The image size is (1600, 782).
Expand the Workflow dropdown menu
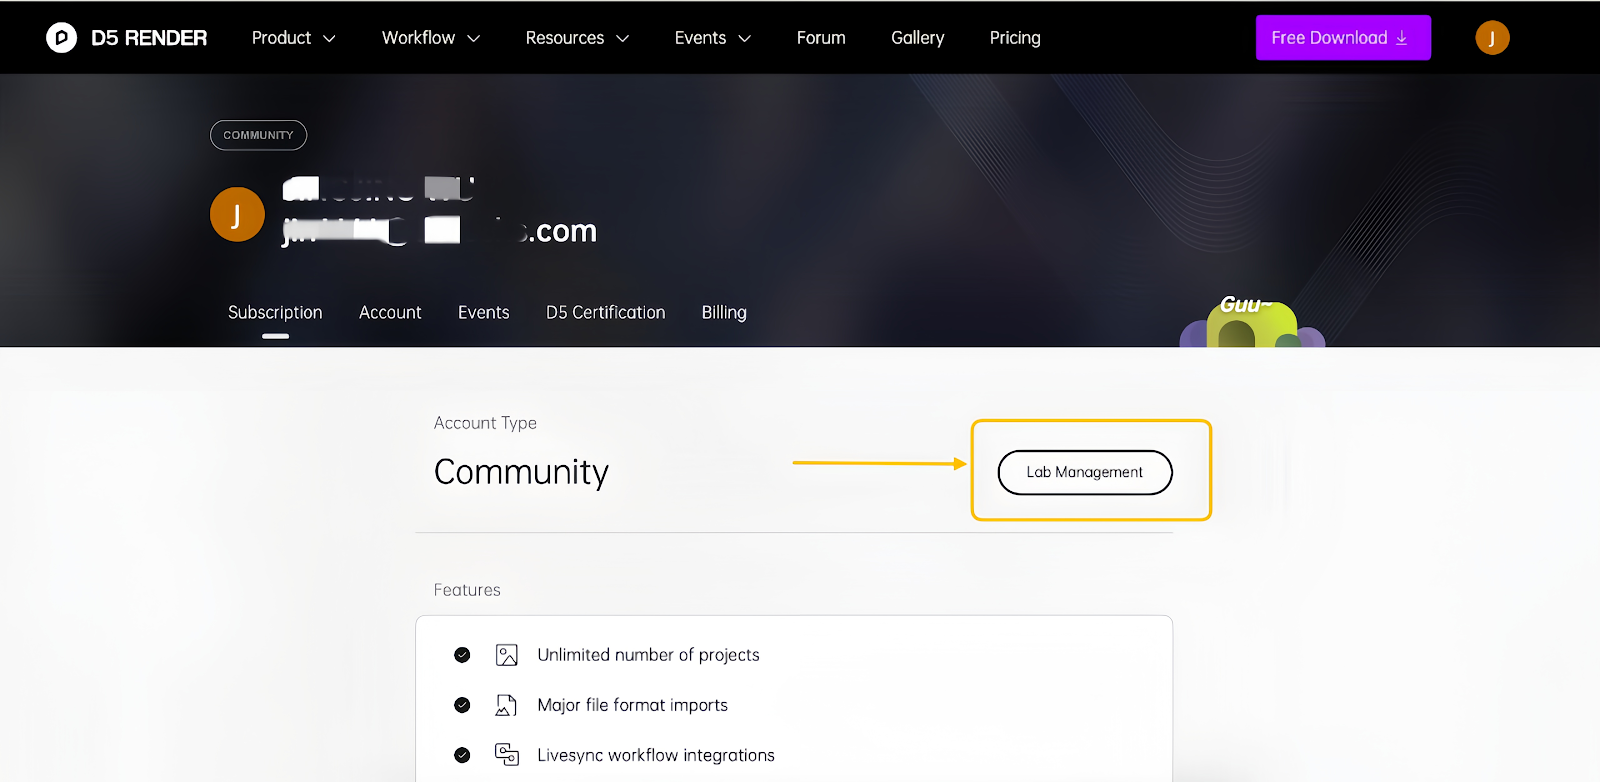(x=431, y=38)
